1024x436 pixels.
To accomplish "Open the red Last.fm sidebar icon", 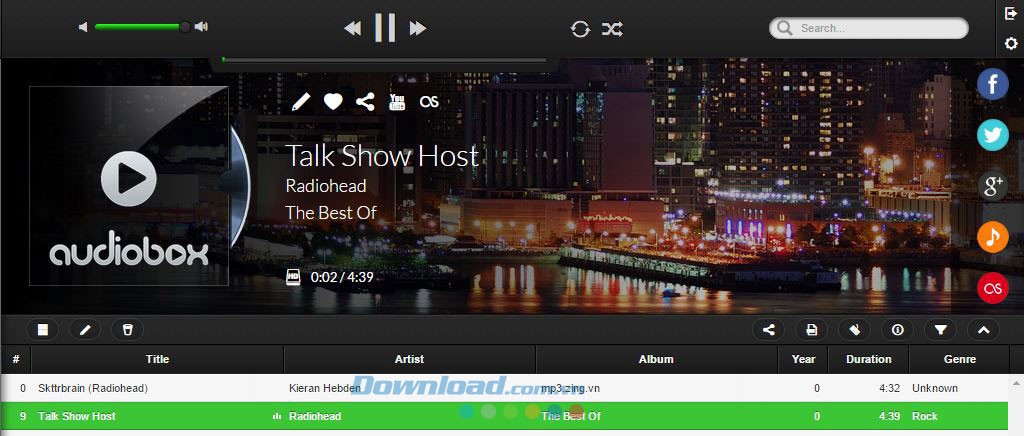I will coord(993,288).
